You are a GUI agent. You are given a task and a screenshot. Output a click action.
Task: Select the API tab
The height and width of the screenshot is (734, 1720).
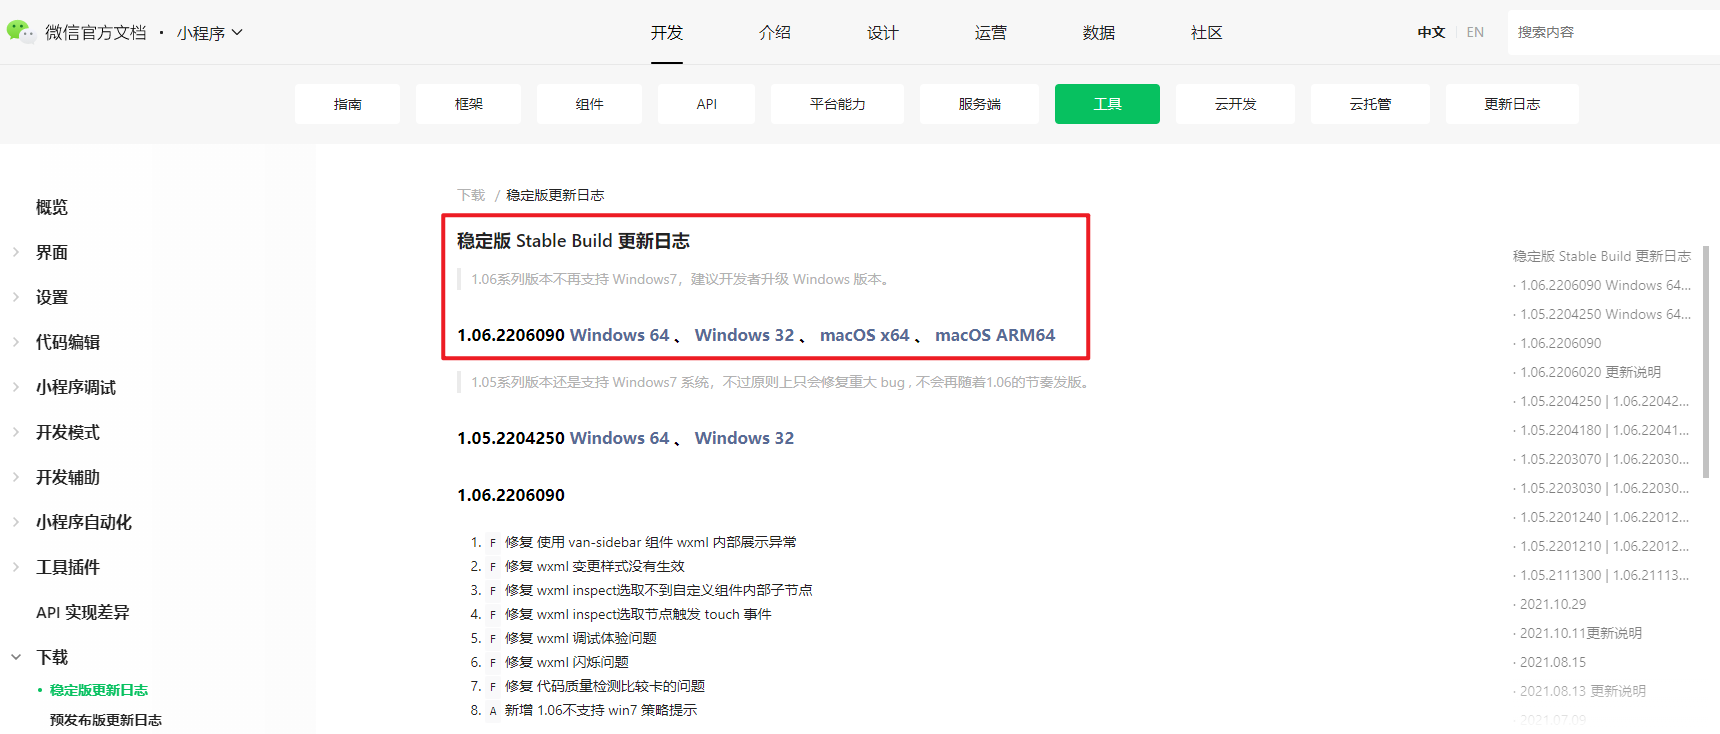point(706,104)
